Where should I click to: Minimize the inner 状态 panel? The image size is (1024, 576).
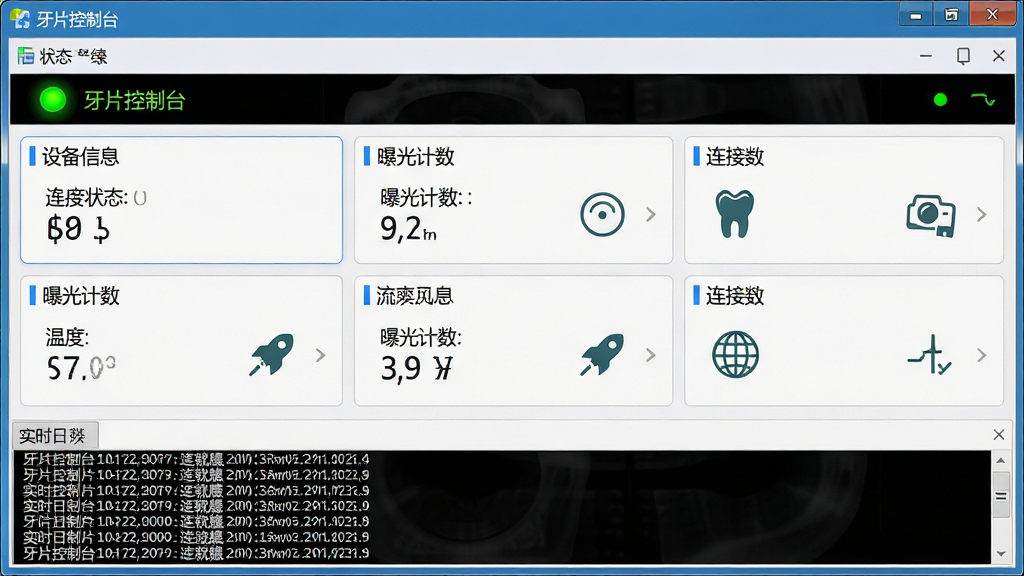(x=925, y=56)
